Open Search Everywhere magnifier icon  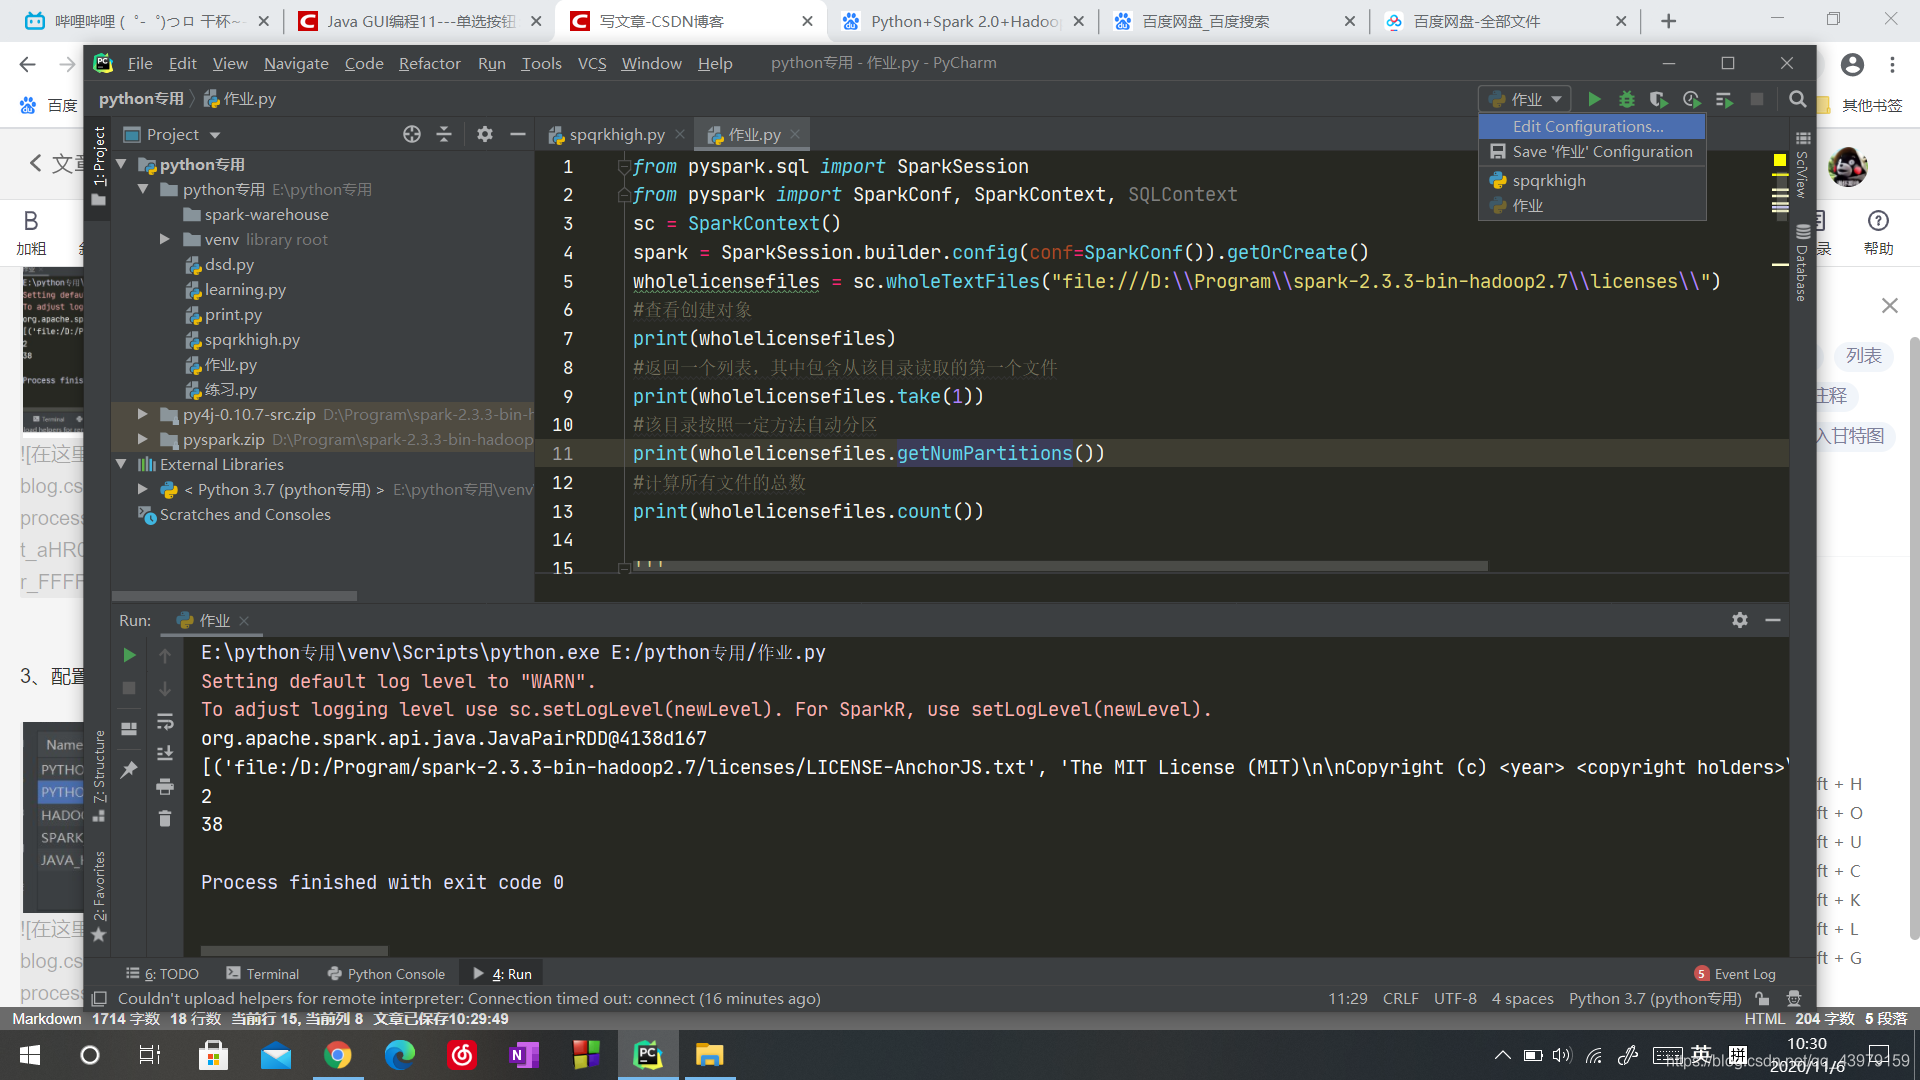pyautogui.click(x=1797, y=99)
